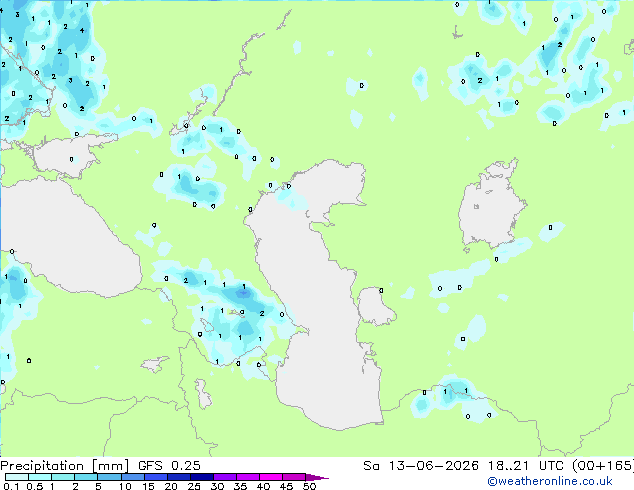The image size is (634, 490).
Task: Click the '(00+165)' forecast offset text
Action: click(x=603, y=466)
